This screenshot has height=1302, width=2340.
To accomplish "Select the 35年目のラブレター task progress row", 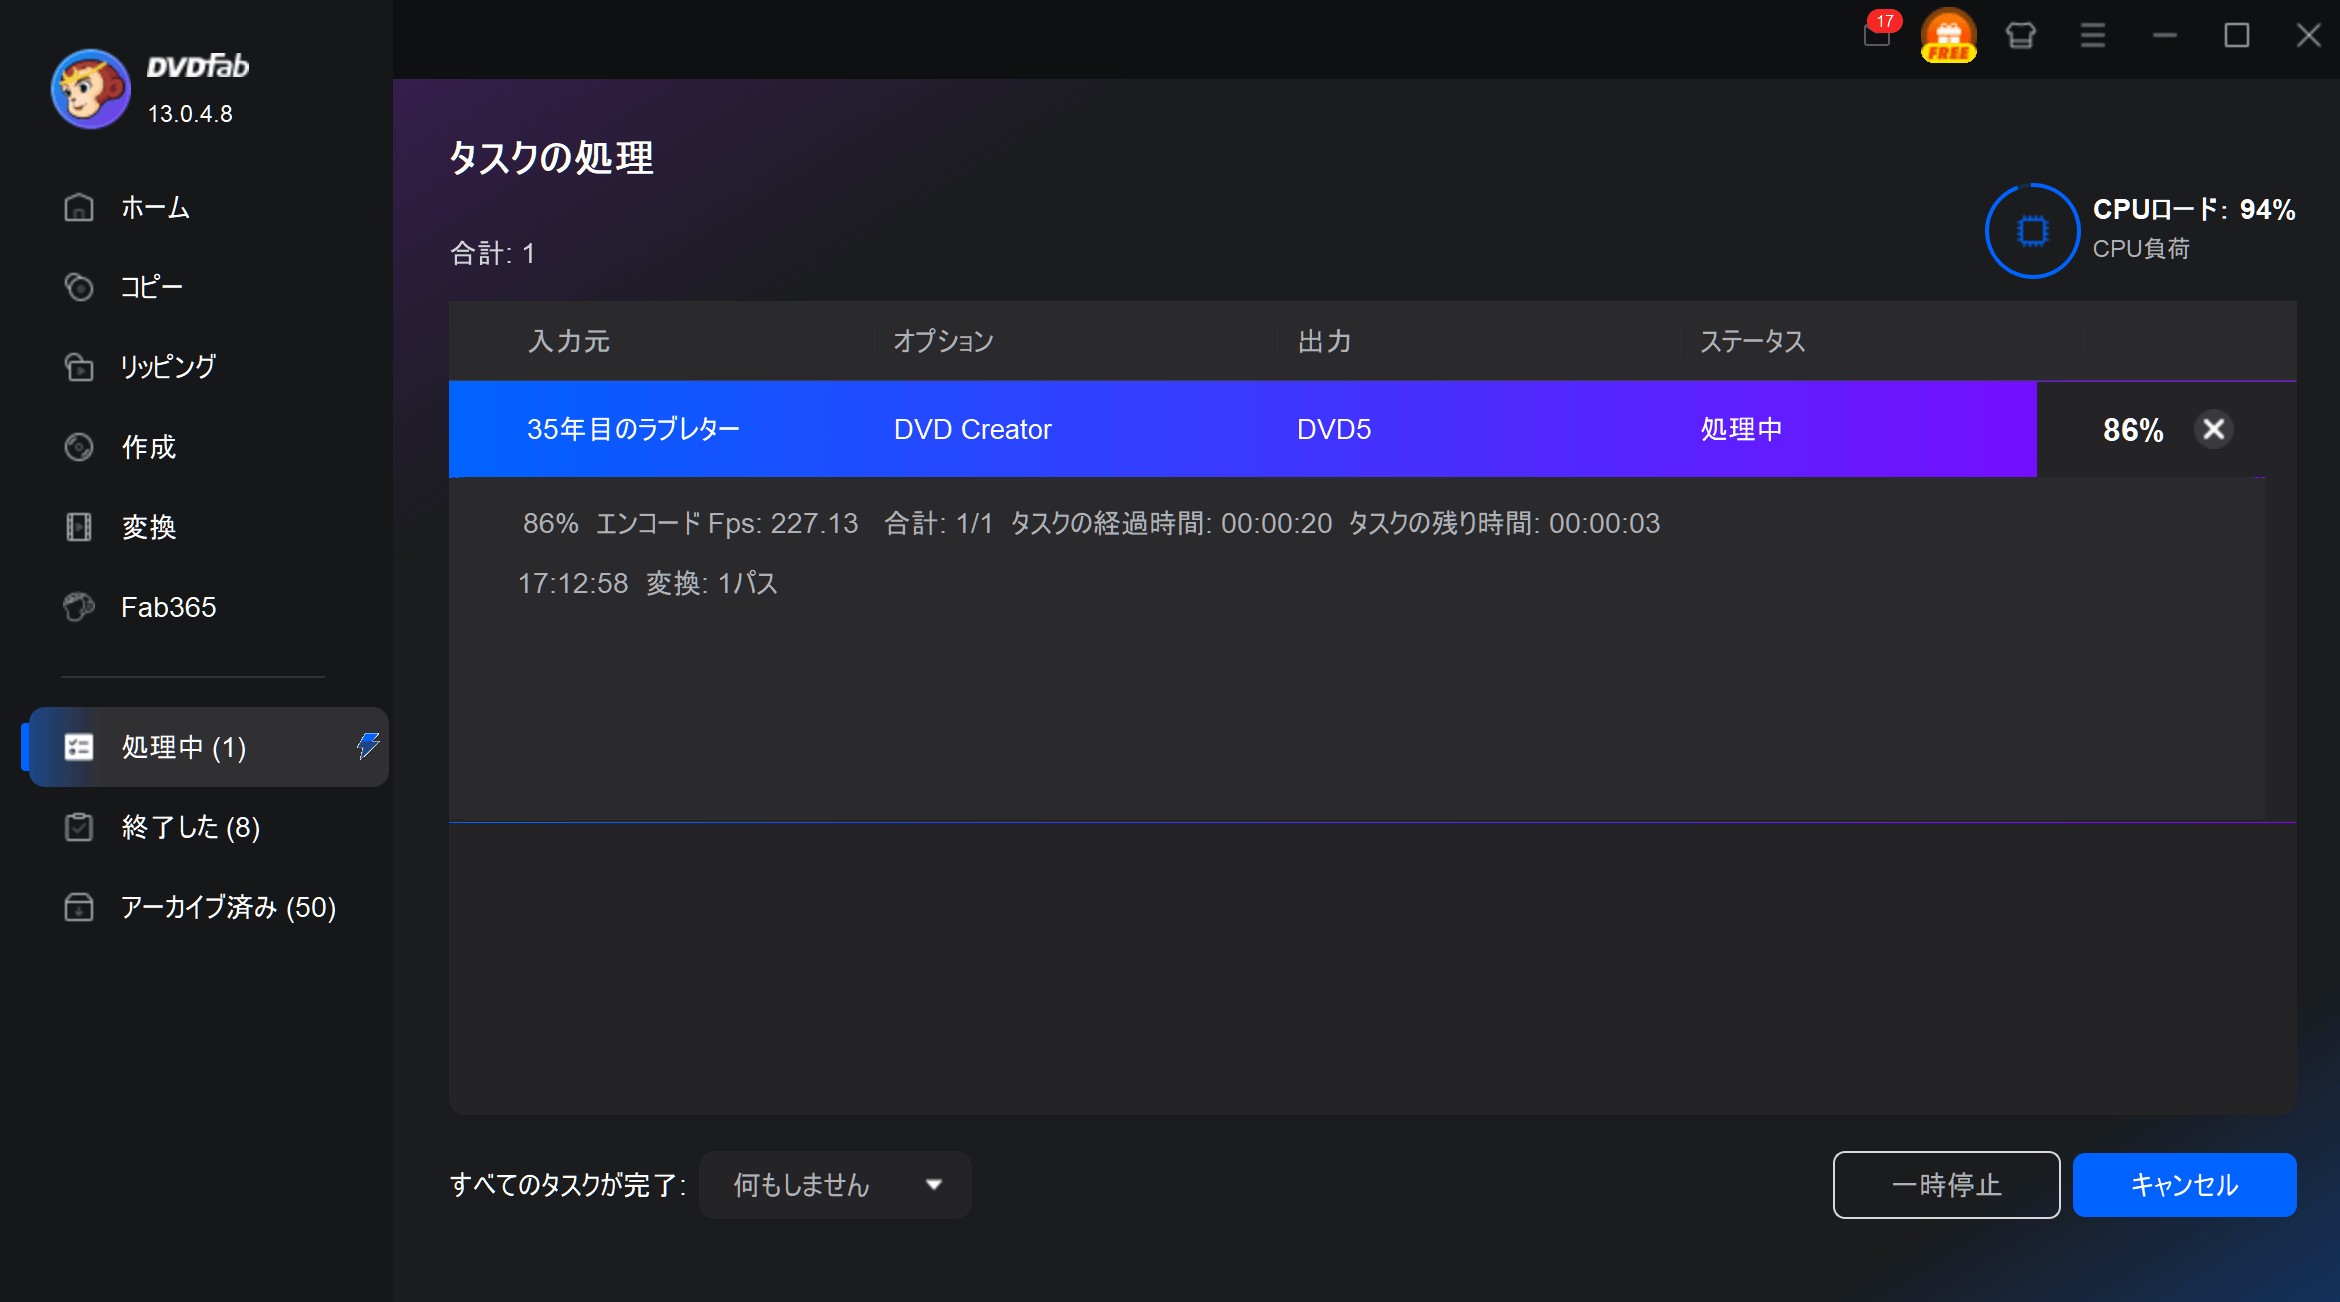I will [1240, 429].
